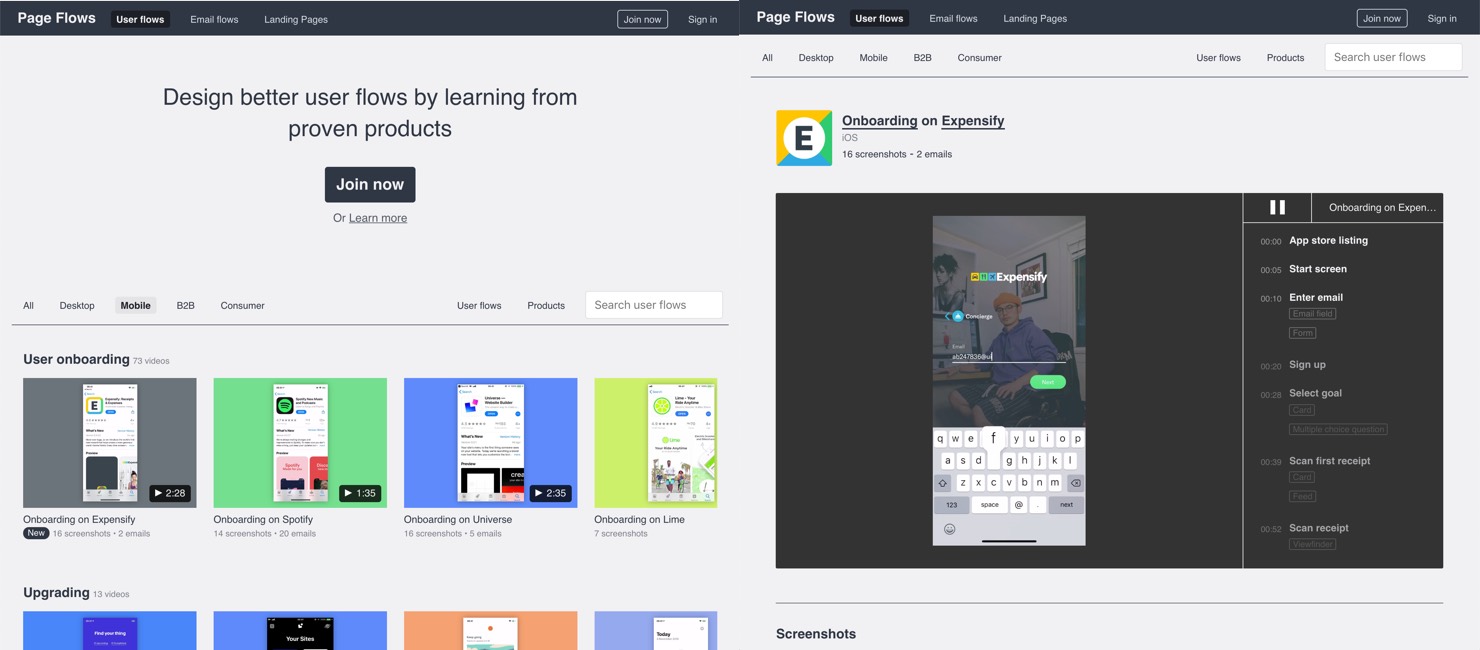Click the Email field tag
Image resolution: width=1480 pixels, height=650 pixels.
[x=1312, y=314]
